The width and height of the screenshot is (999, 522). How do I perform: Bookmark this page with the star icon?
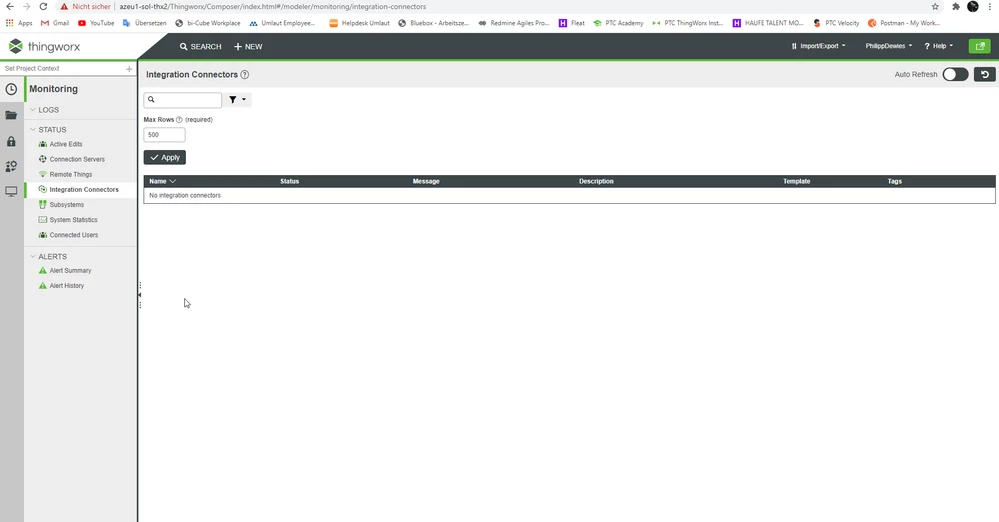(935, 6)
